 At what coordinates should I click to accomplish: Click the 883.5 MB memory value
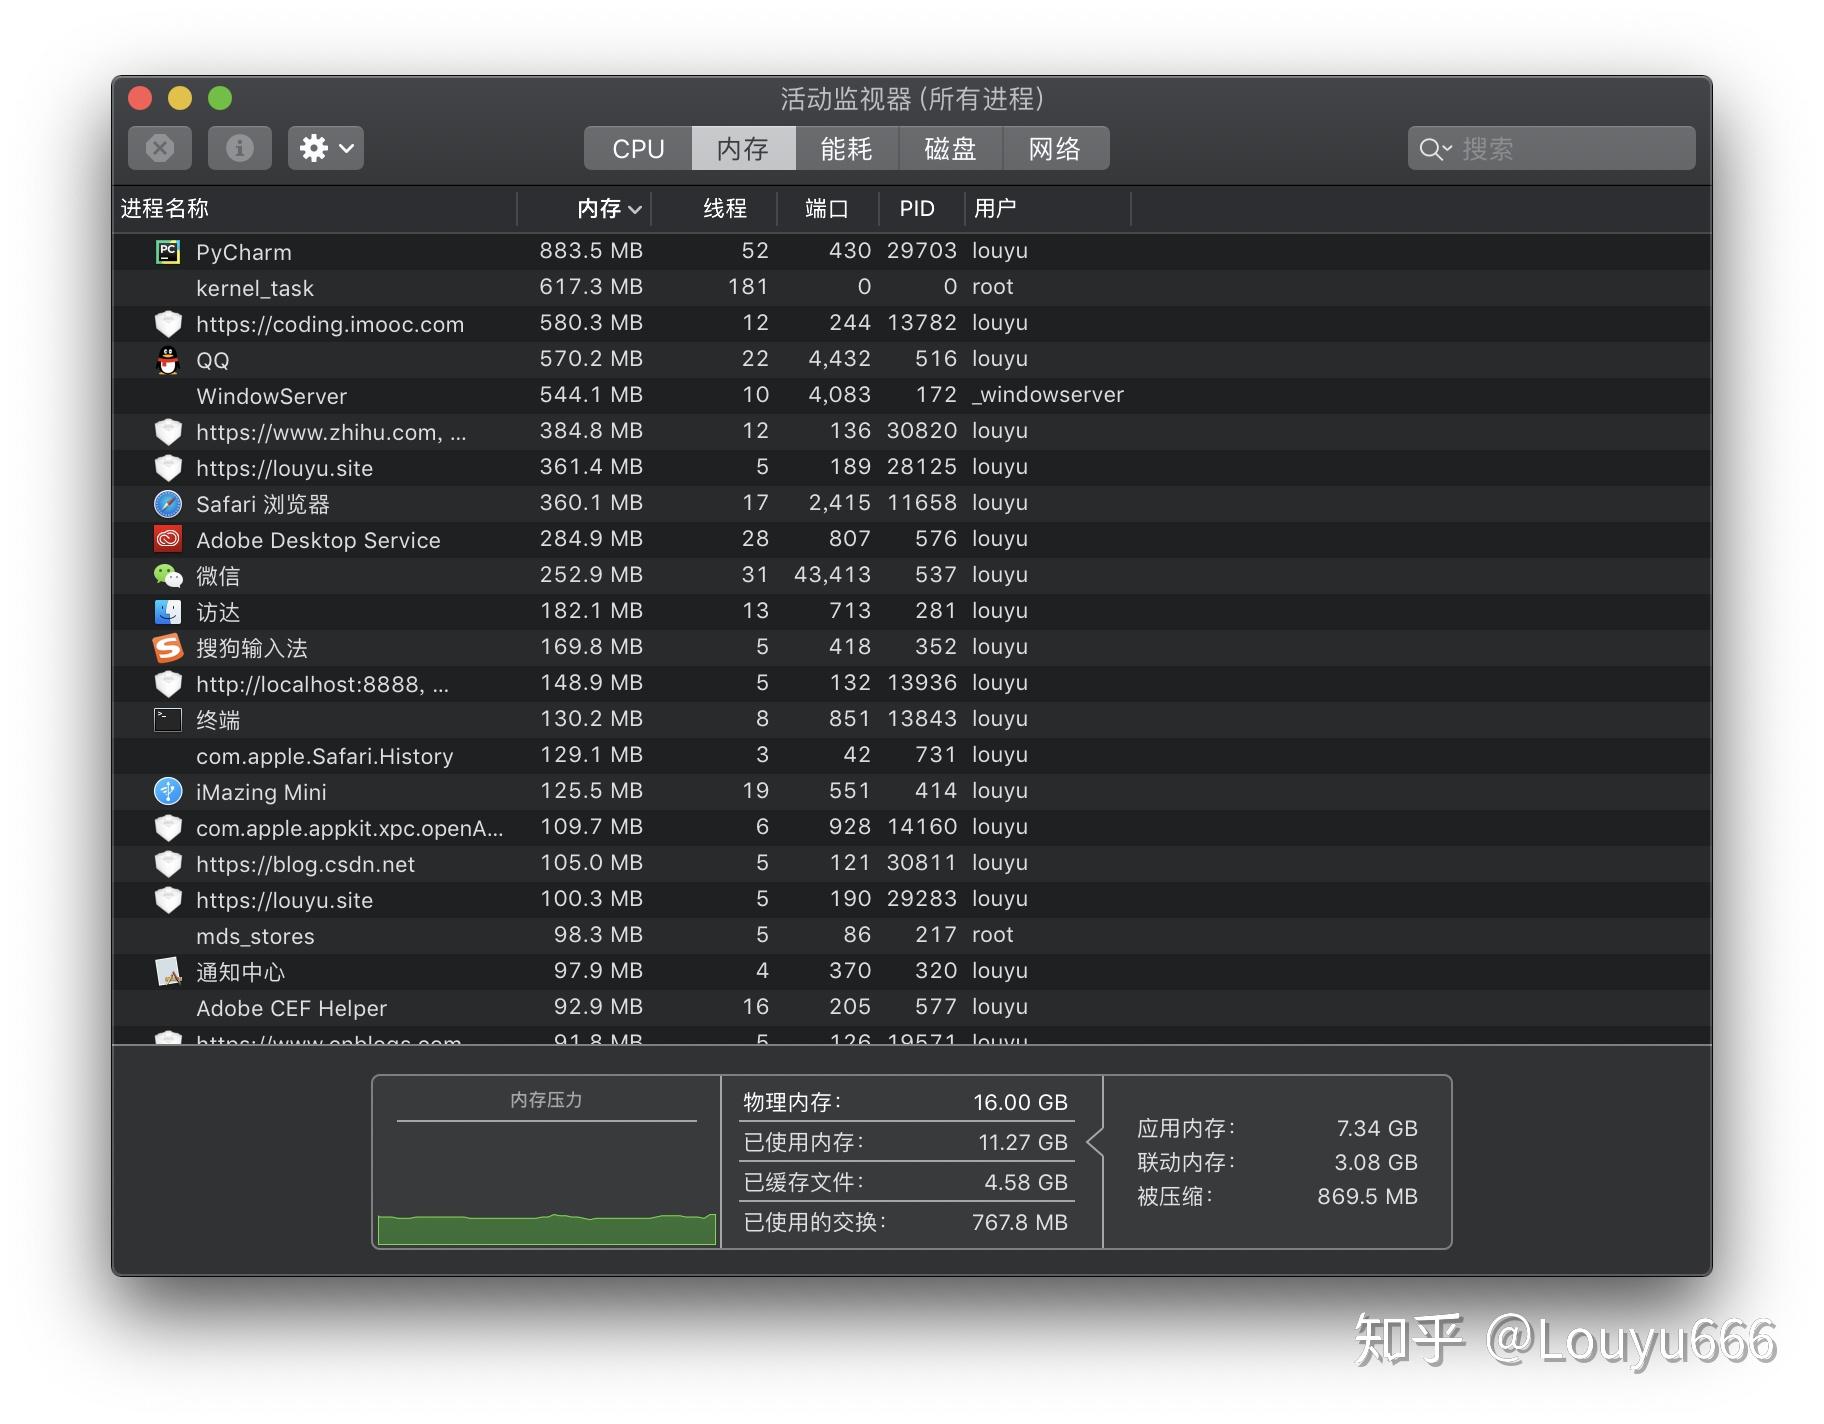[x=591, y=251]
